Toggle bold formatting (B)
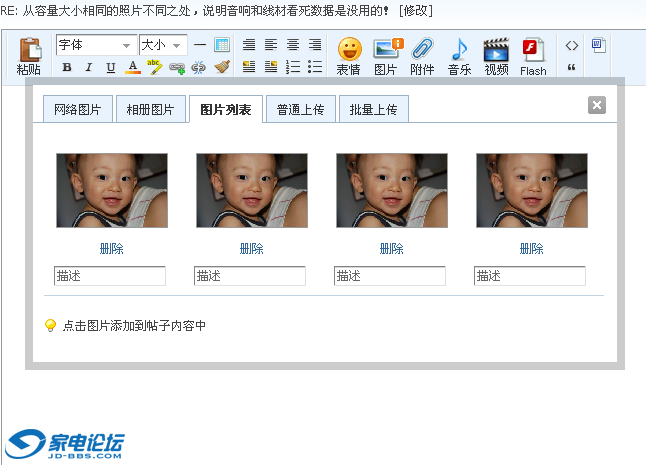The width and height of the screenshot is (646, 465). point(67,67)
